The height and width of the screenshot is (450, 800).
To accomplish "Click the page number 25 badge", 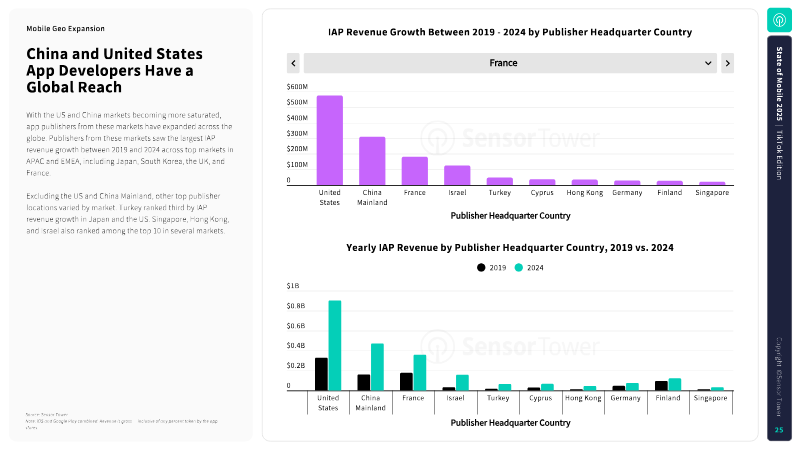I will click(x=780, y=430).
